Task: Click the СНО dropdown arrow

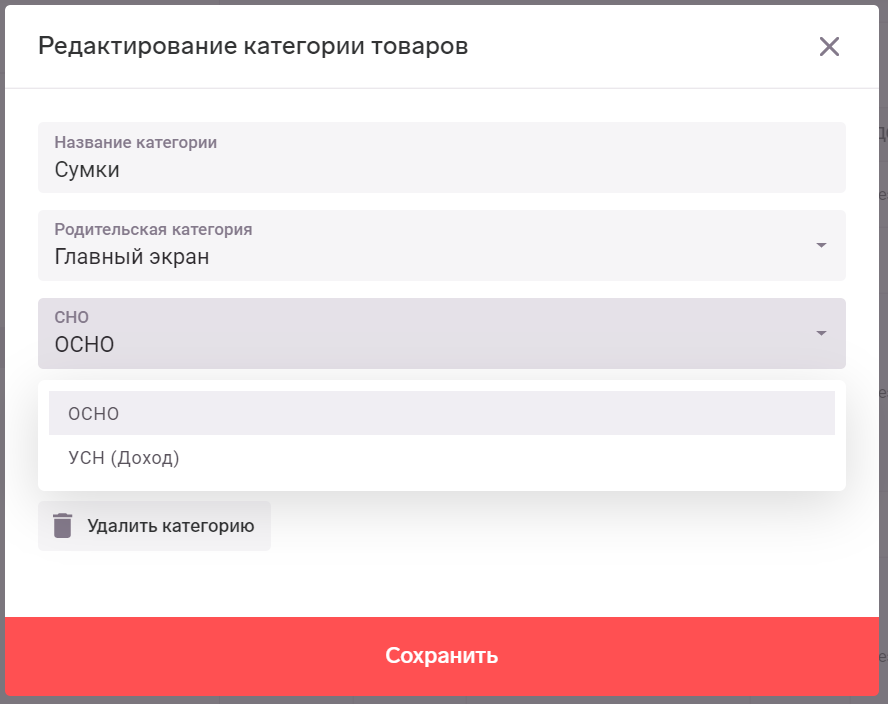Action: [821, 333]
